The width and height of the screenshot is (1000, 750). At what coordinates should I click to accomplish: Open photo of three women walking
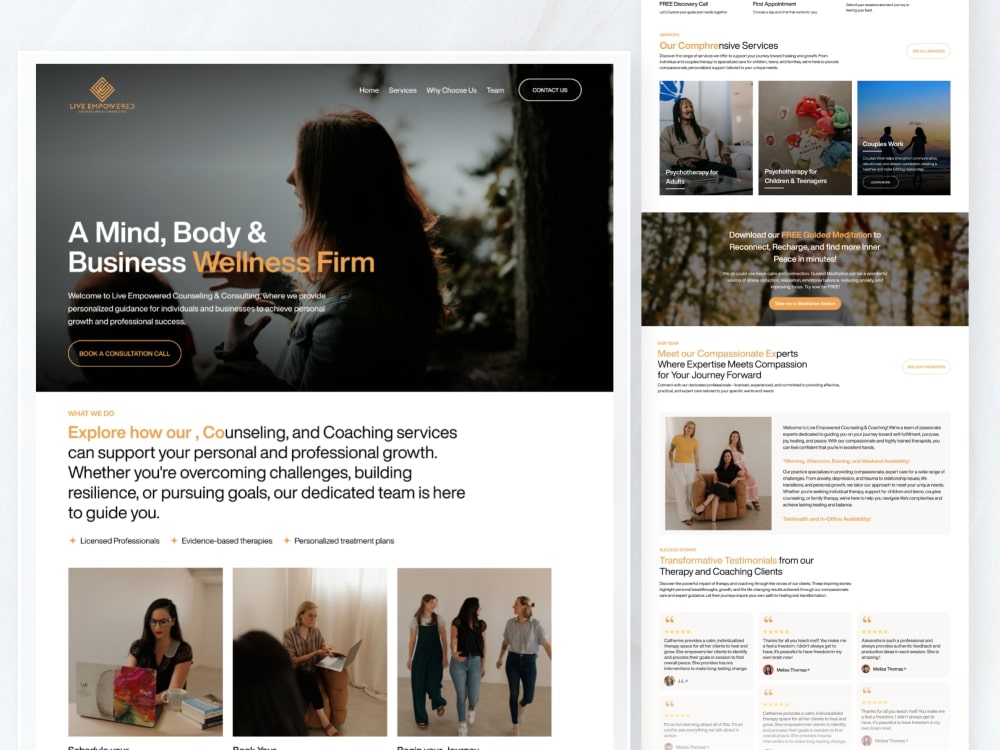(x=474, y=652)
